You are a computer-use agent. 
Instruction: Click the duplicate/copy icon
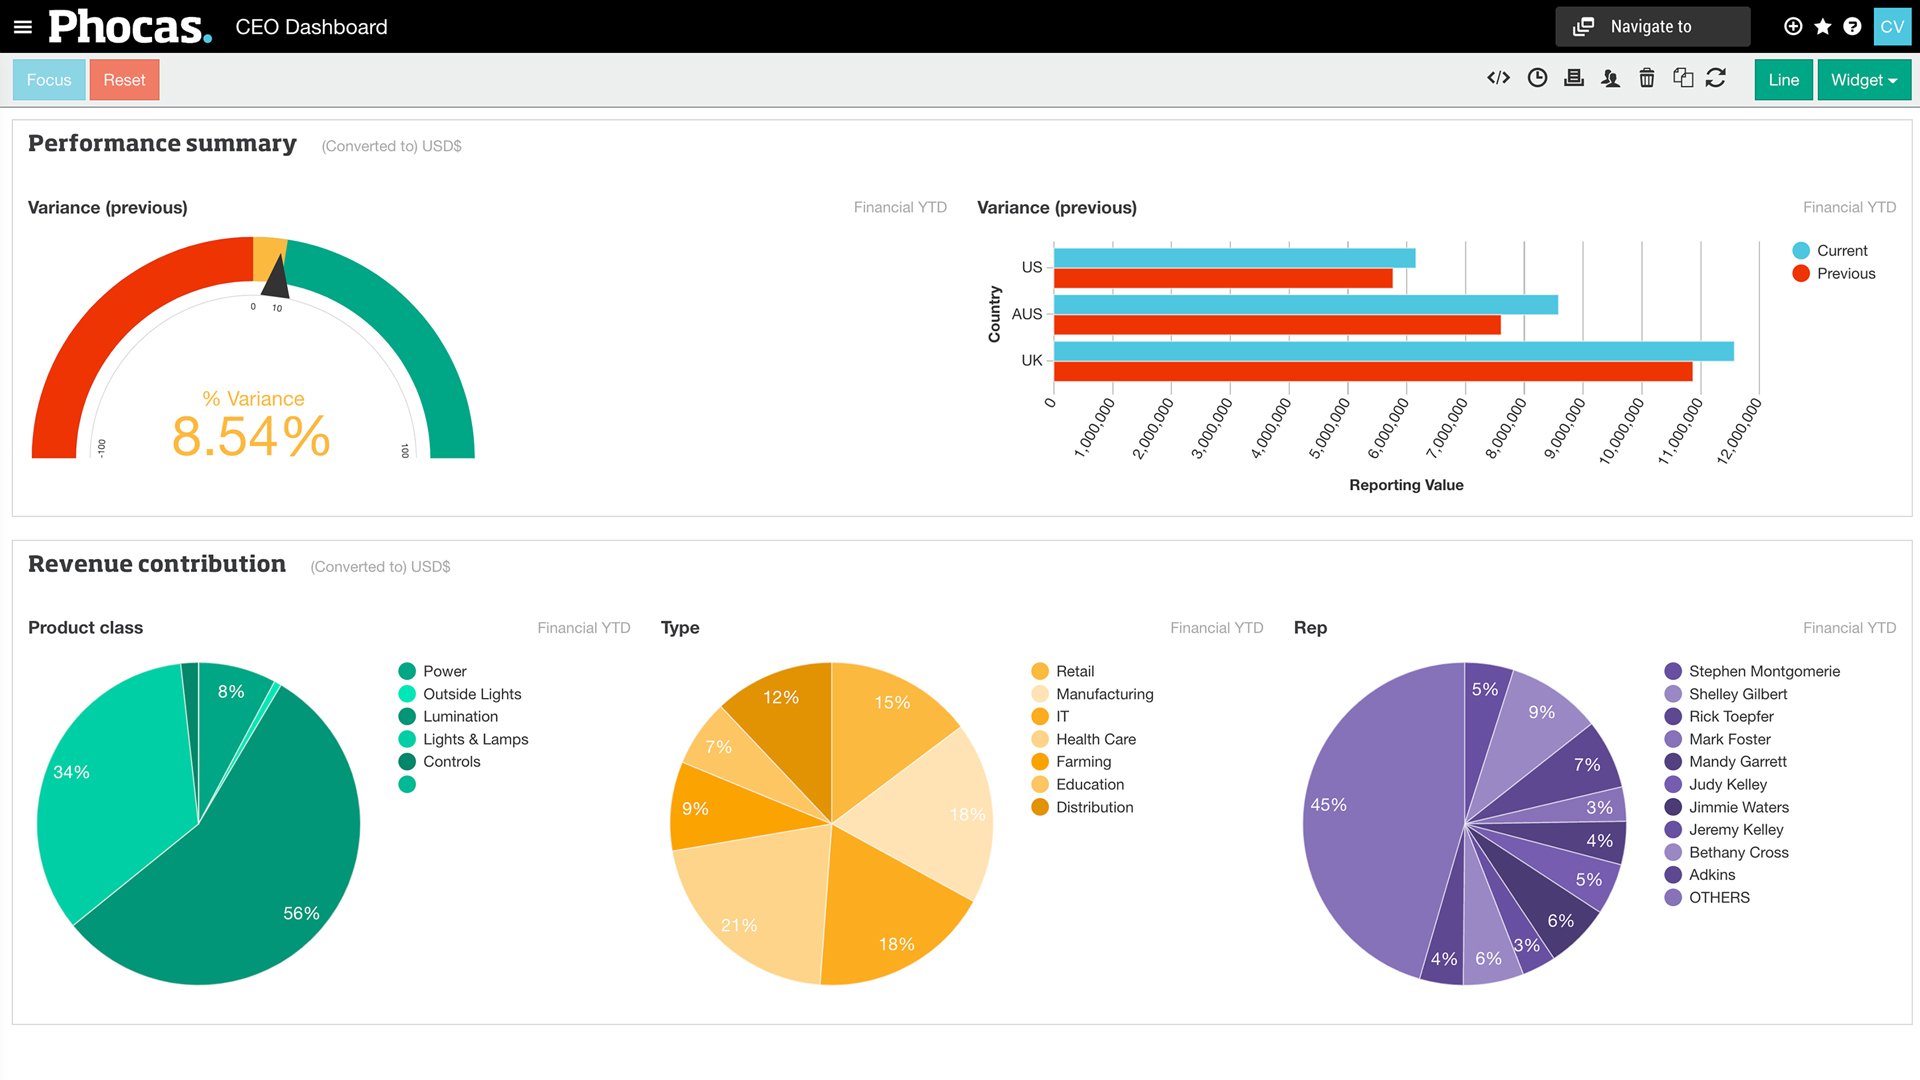tap(1680, 79)
